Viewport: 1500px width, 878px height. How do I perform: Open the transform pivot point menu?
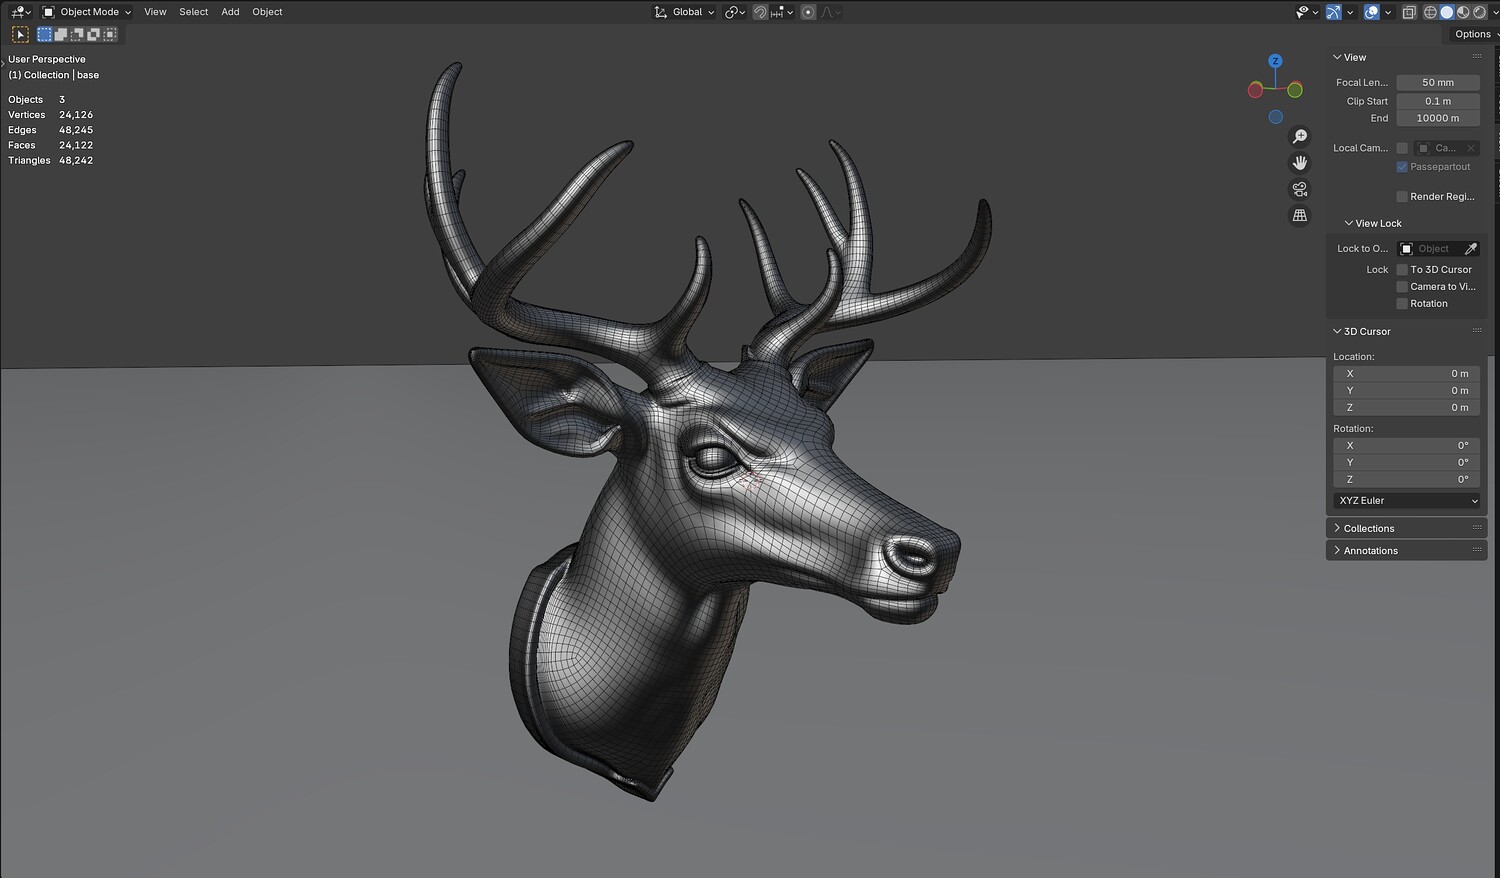coord(735,12)
